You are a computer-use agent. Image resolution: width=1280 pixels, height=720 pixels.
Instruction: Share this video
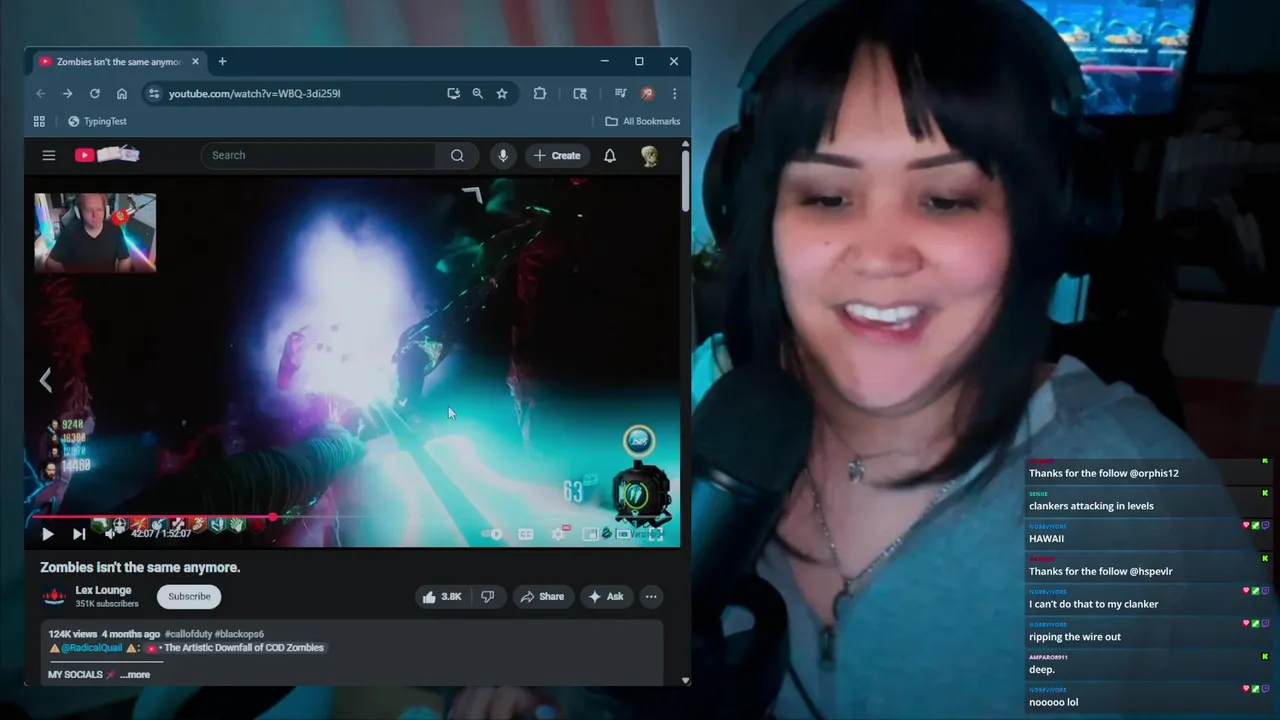[x=542, y=596]
